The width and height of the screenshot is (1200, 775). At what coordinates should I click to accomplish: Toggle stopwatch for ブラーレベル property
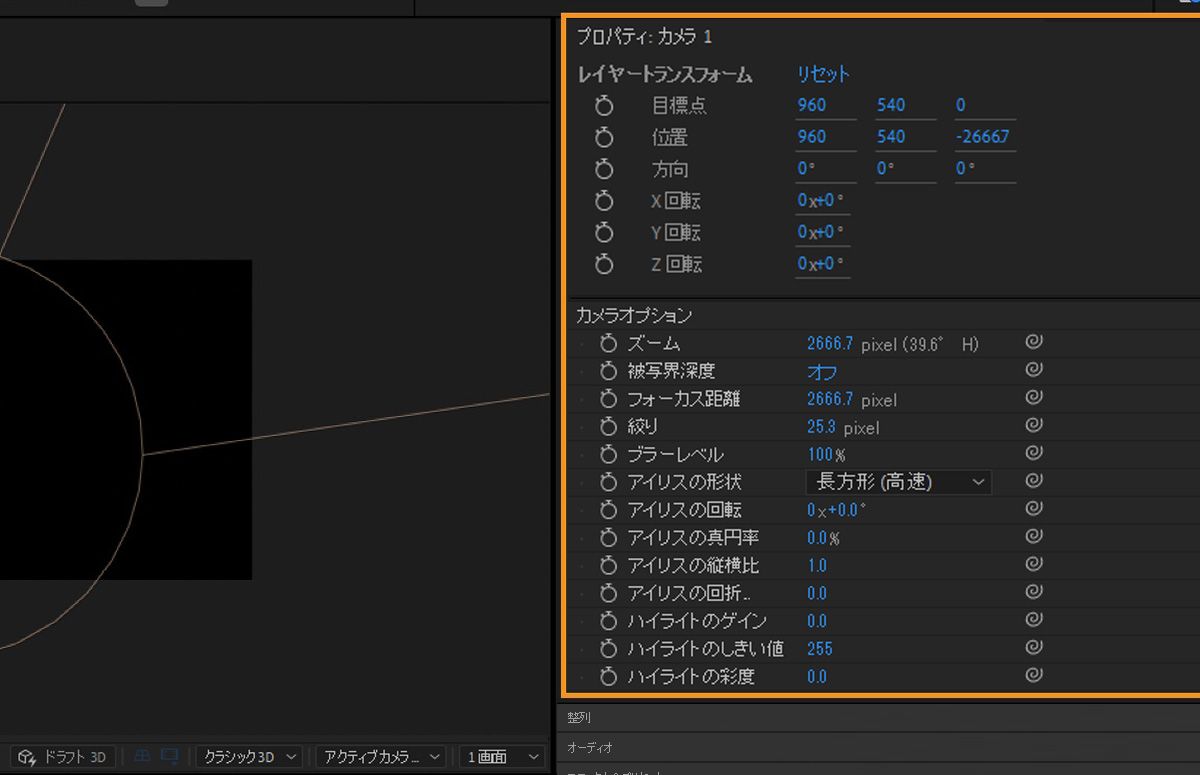click(x=609, y=454)
